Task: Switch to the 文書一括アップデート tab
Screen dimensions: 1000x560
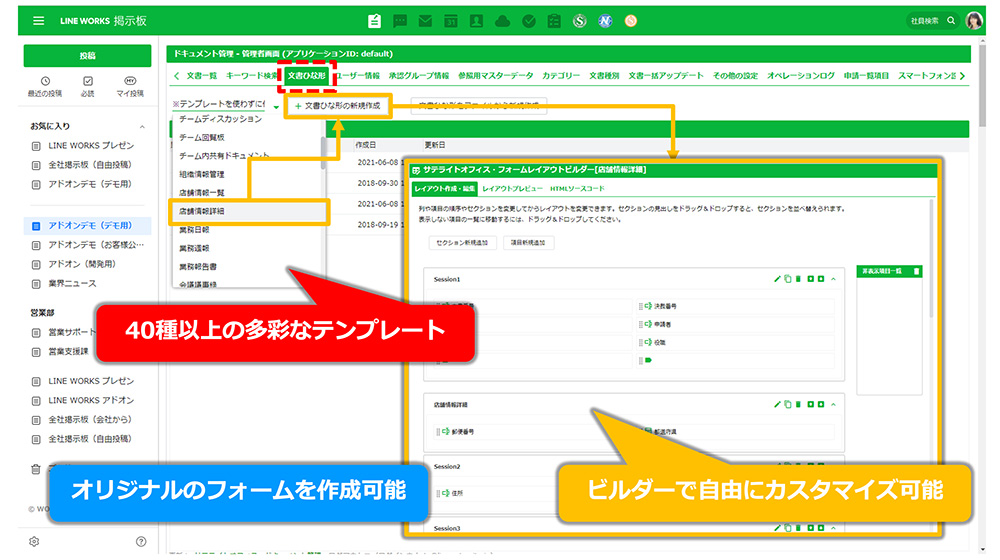Action: pos(666,76)
